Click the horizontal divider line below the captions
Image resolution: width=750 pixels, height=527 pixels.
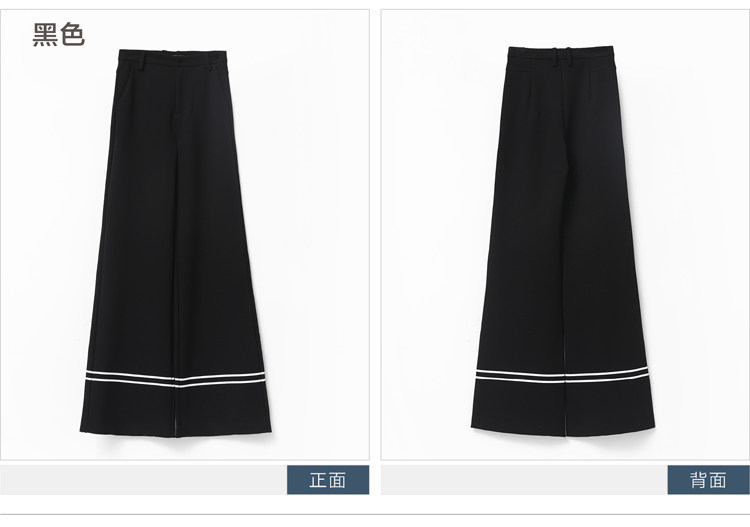pyautogui.click(x=375, y=515)
